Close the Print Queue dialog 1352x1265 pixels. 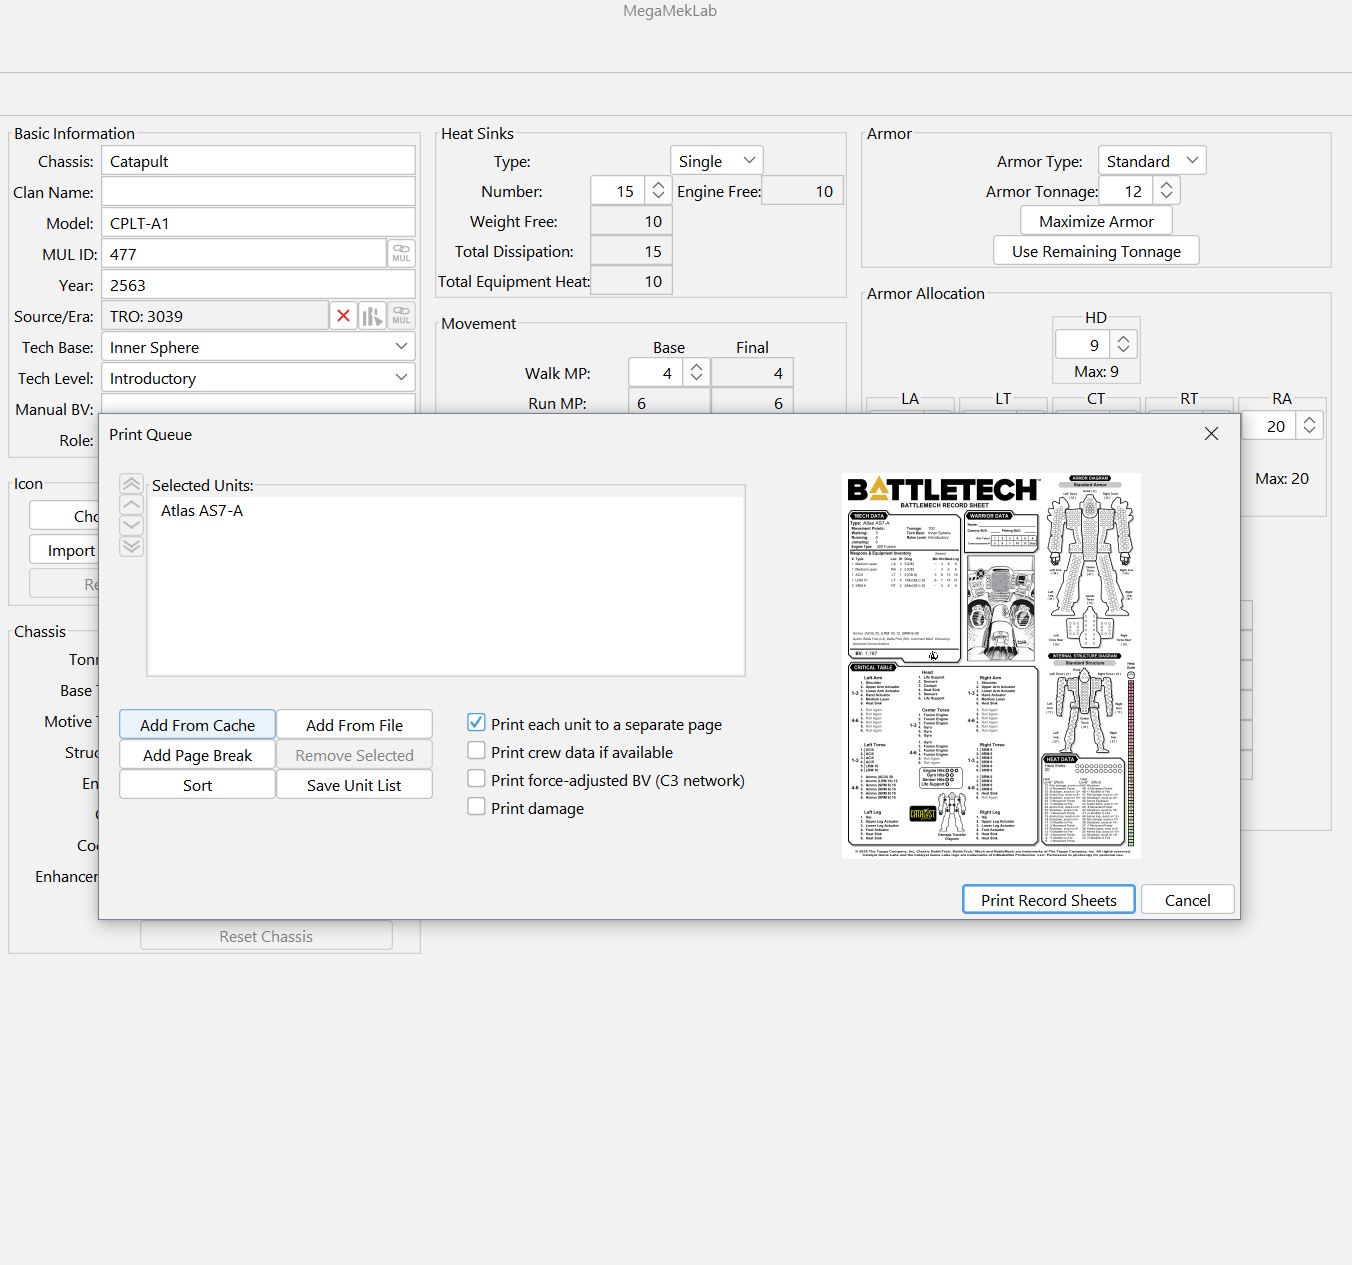pos(1211,434)
